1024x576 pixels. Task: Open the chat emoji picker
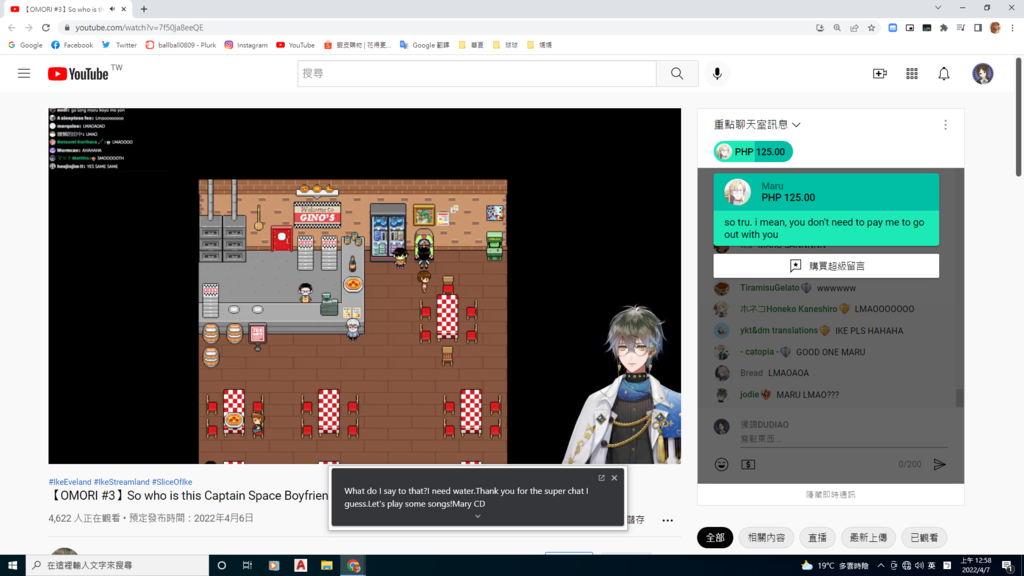pyautogui.click(x=721, y=464)
